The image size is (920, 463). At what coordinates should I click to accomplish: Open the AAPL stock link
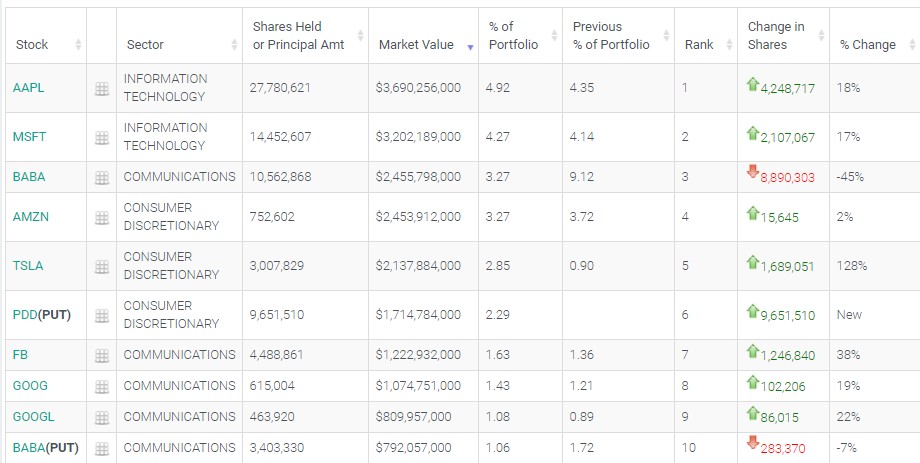click(29, 88)
